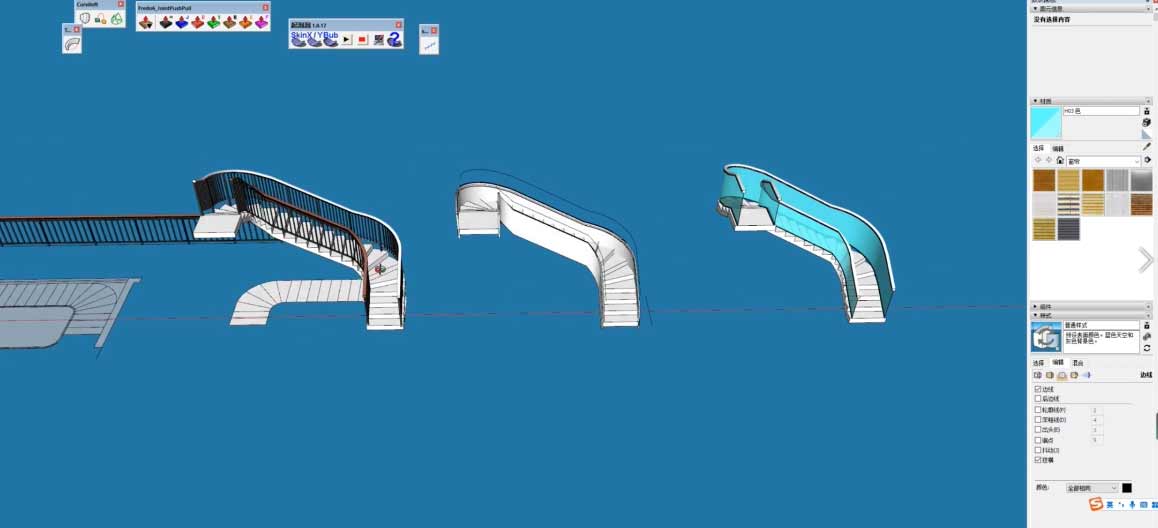Toggle the 边线 edges checkbox
The image size is (1158, 528).
pos(1037,389)
